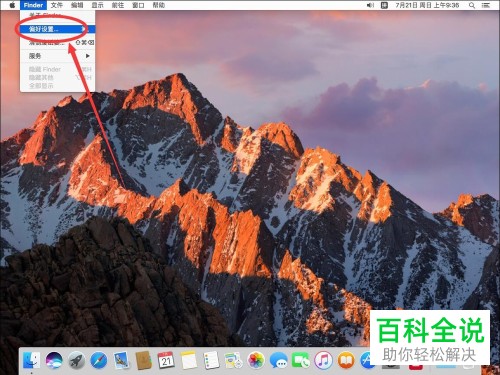Open iBooks orange book icon

pyautogui.click(x=346, y=360)
